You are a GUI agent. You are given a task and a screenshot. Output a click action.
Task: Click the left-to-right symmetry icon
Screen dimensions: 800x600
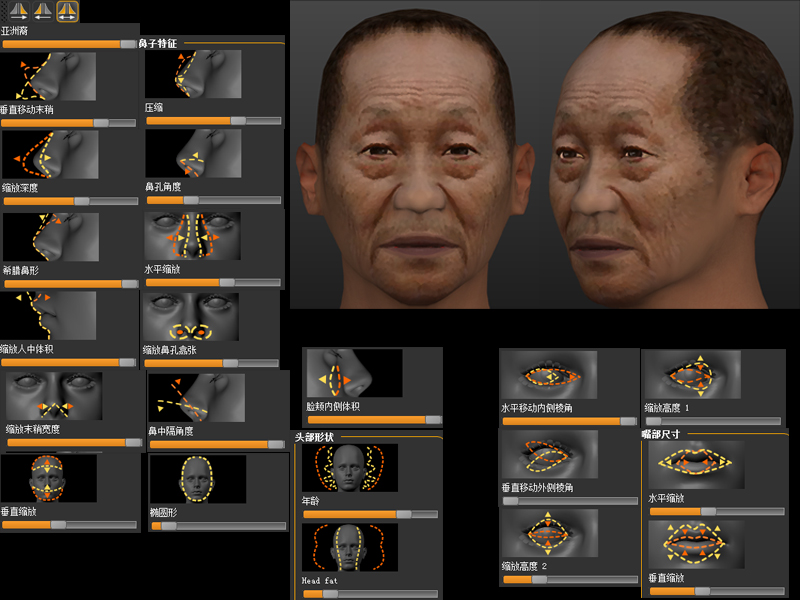tap(18, 12)
